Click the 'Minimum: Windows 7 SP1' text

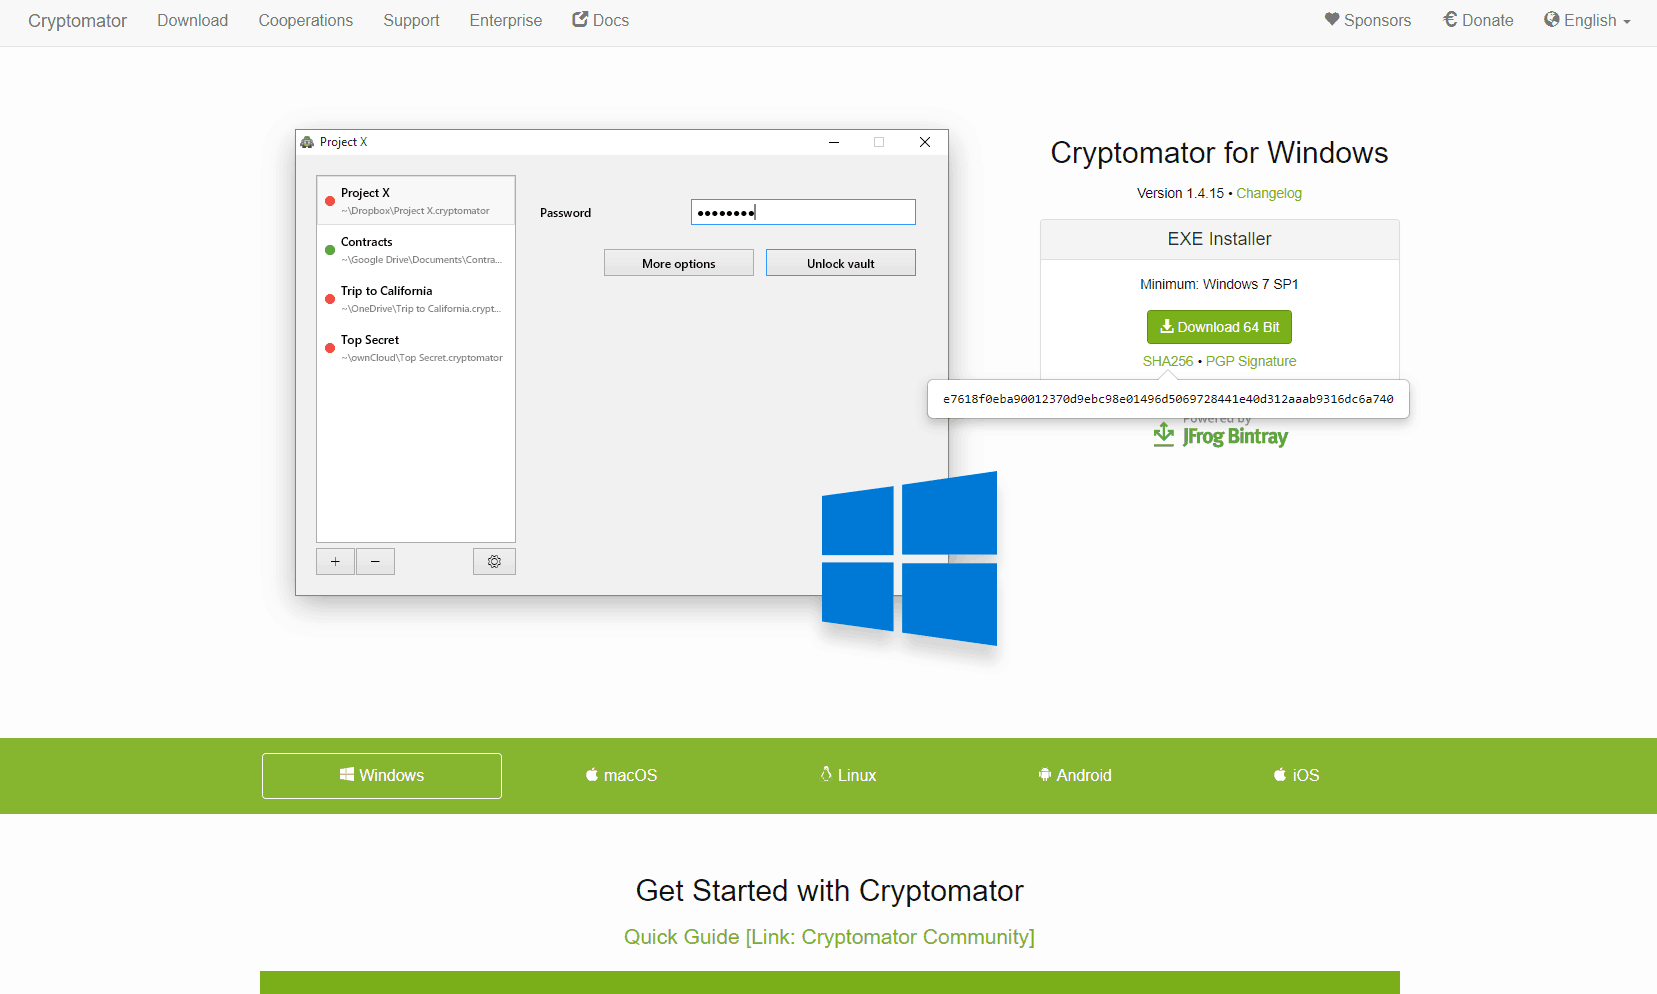(1219, 284)
